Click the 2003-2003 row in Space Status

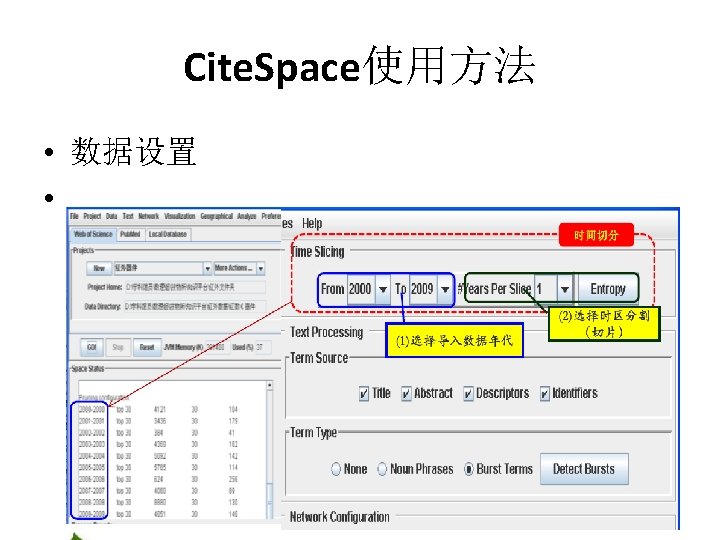158,444
